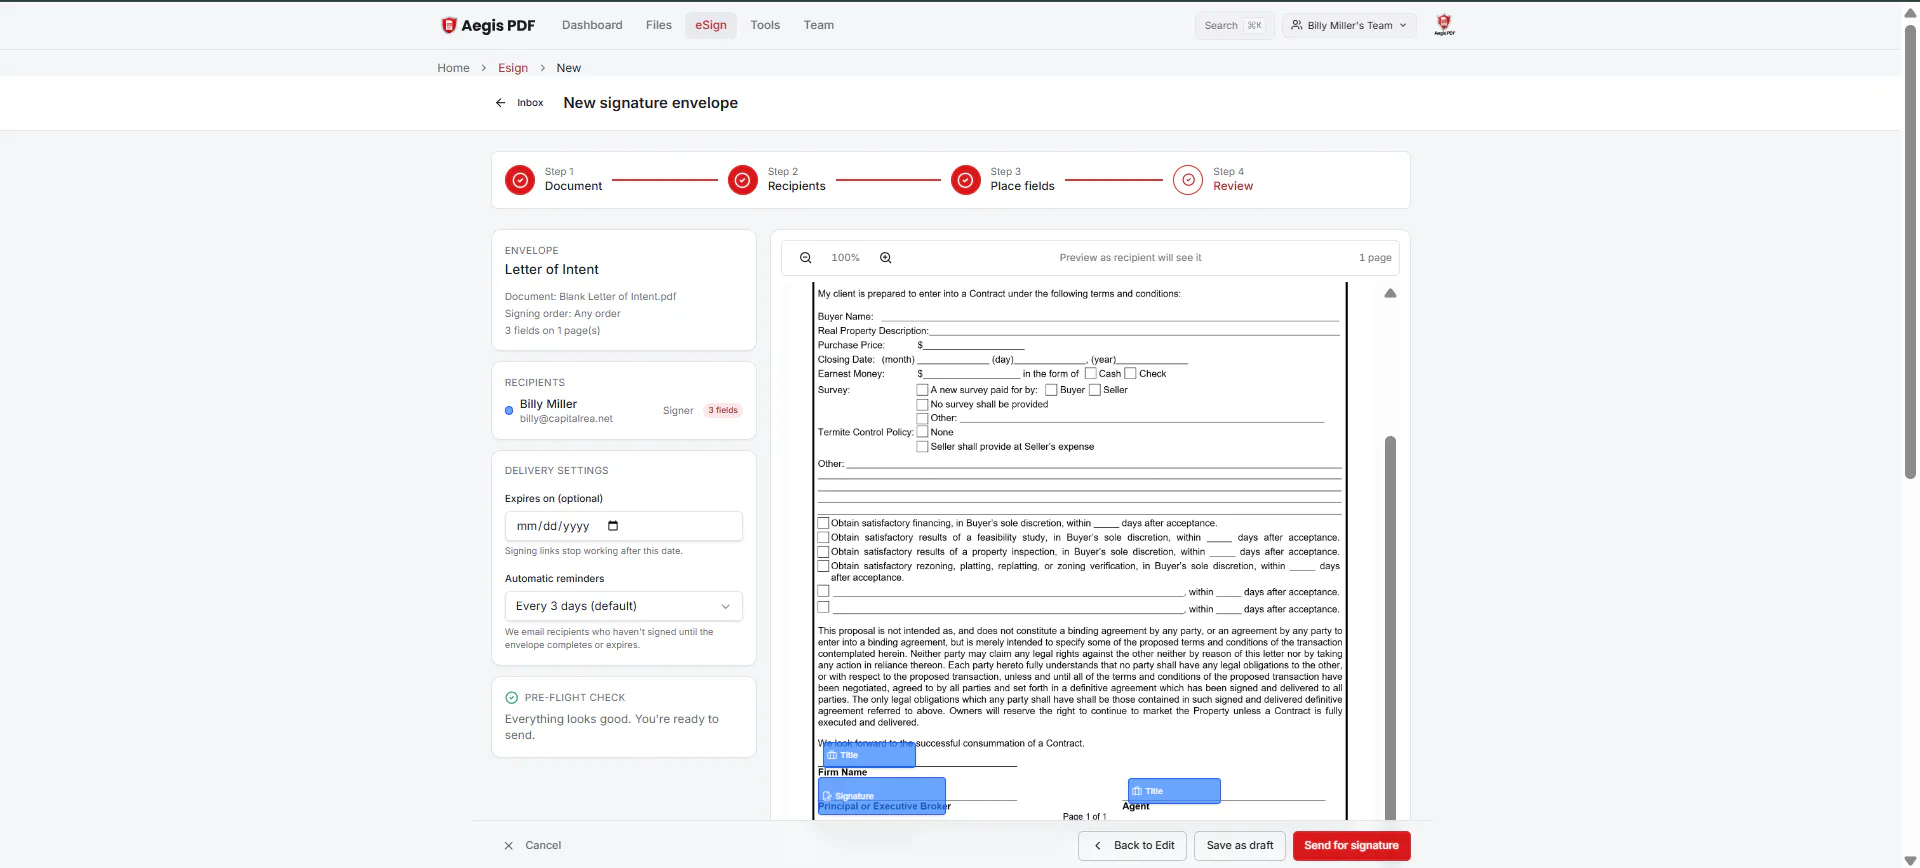Zoom in the document preview
The image size is (1920, 868).
[885, 258]
